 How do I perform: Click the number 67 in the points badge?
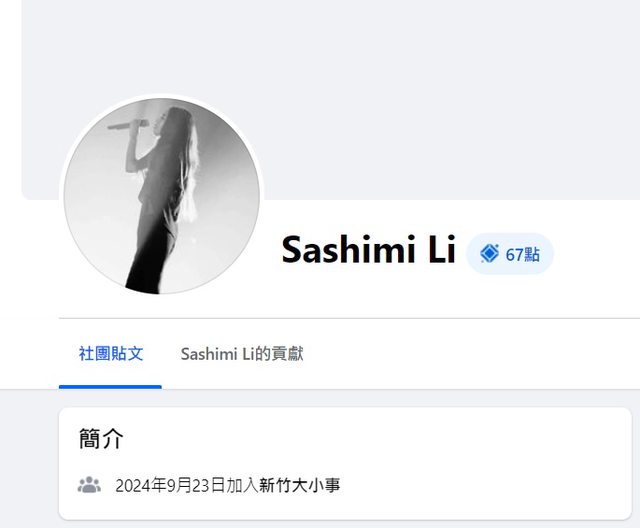tap(514, 255)
